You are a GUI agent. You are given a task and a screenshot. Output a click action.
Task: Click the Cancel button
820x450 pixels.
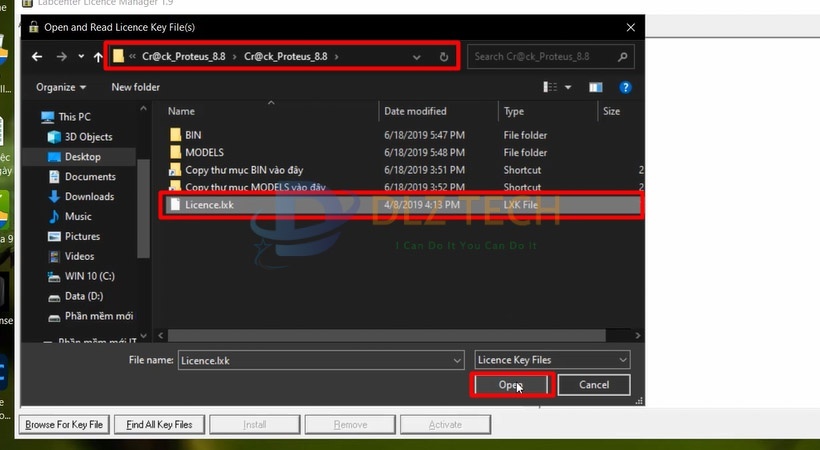click(593, 385)
